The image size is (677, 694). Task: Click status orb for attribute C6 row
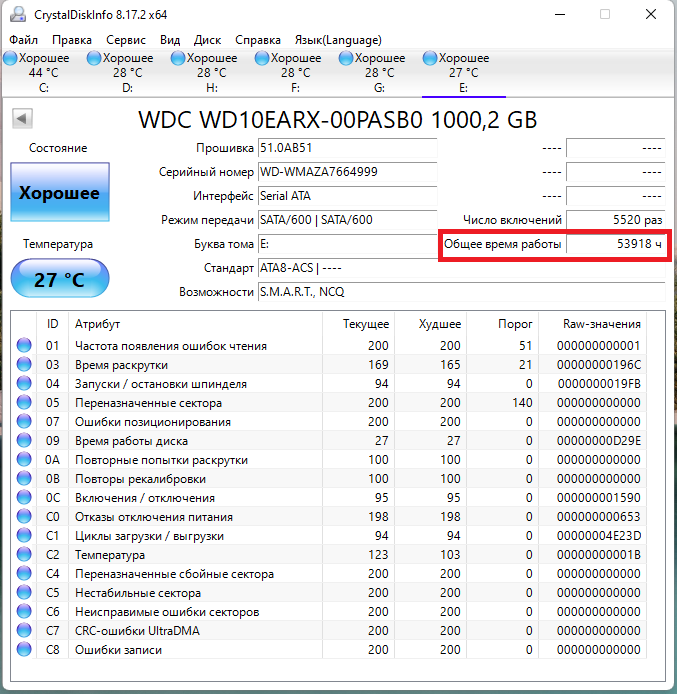(x=24, y=612)
